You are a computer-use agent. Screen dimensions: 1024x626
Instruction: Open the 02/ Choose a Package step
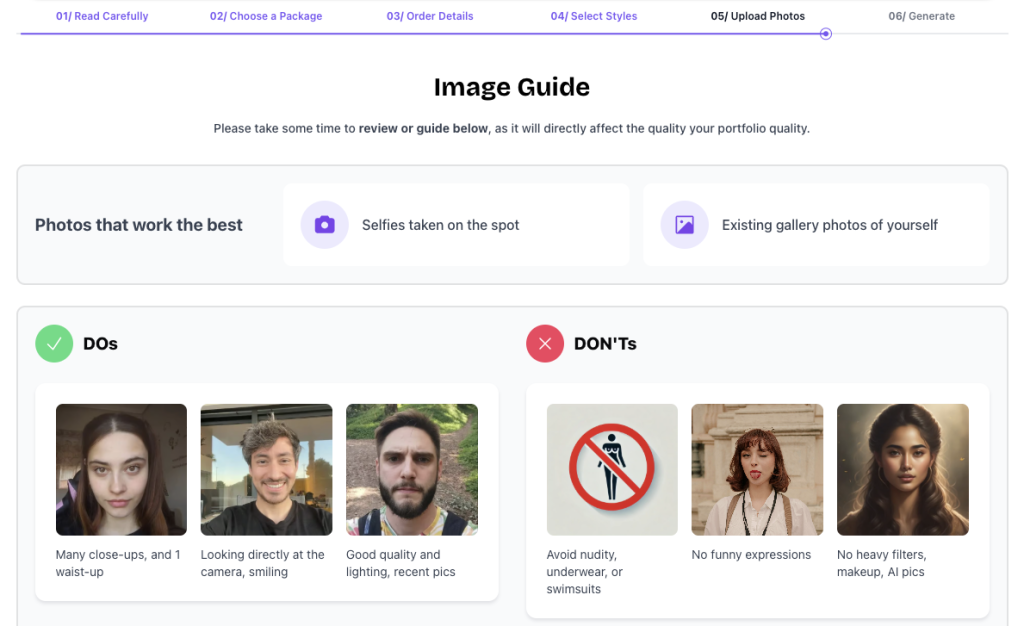(265, 16)
